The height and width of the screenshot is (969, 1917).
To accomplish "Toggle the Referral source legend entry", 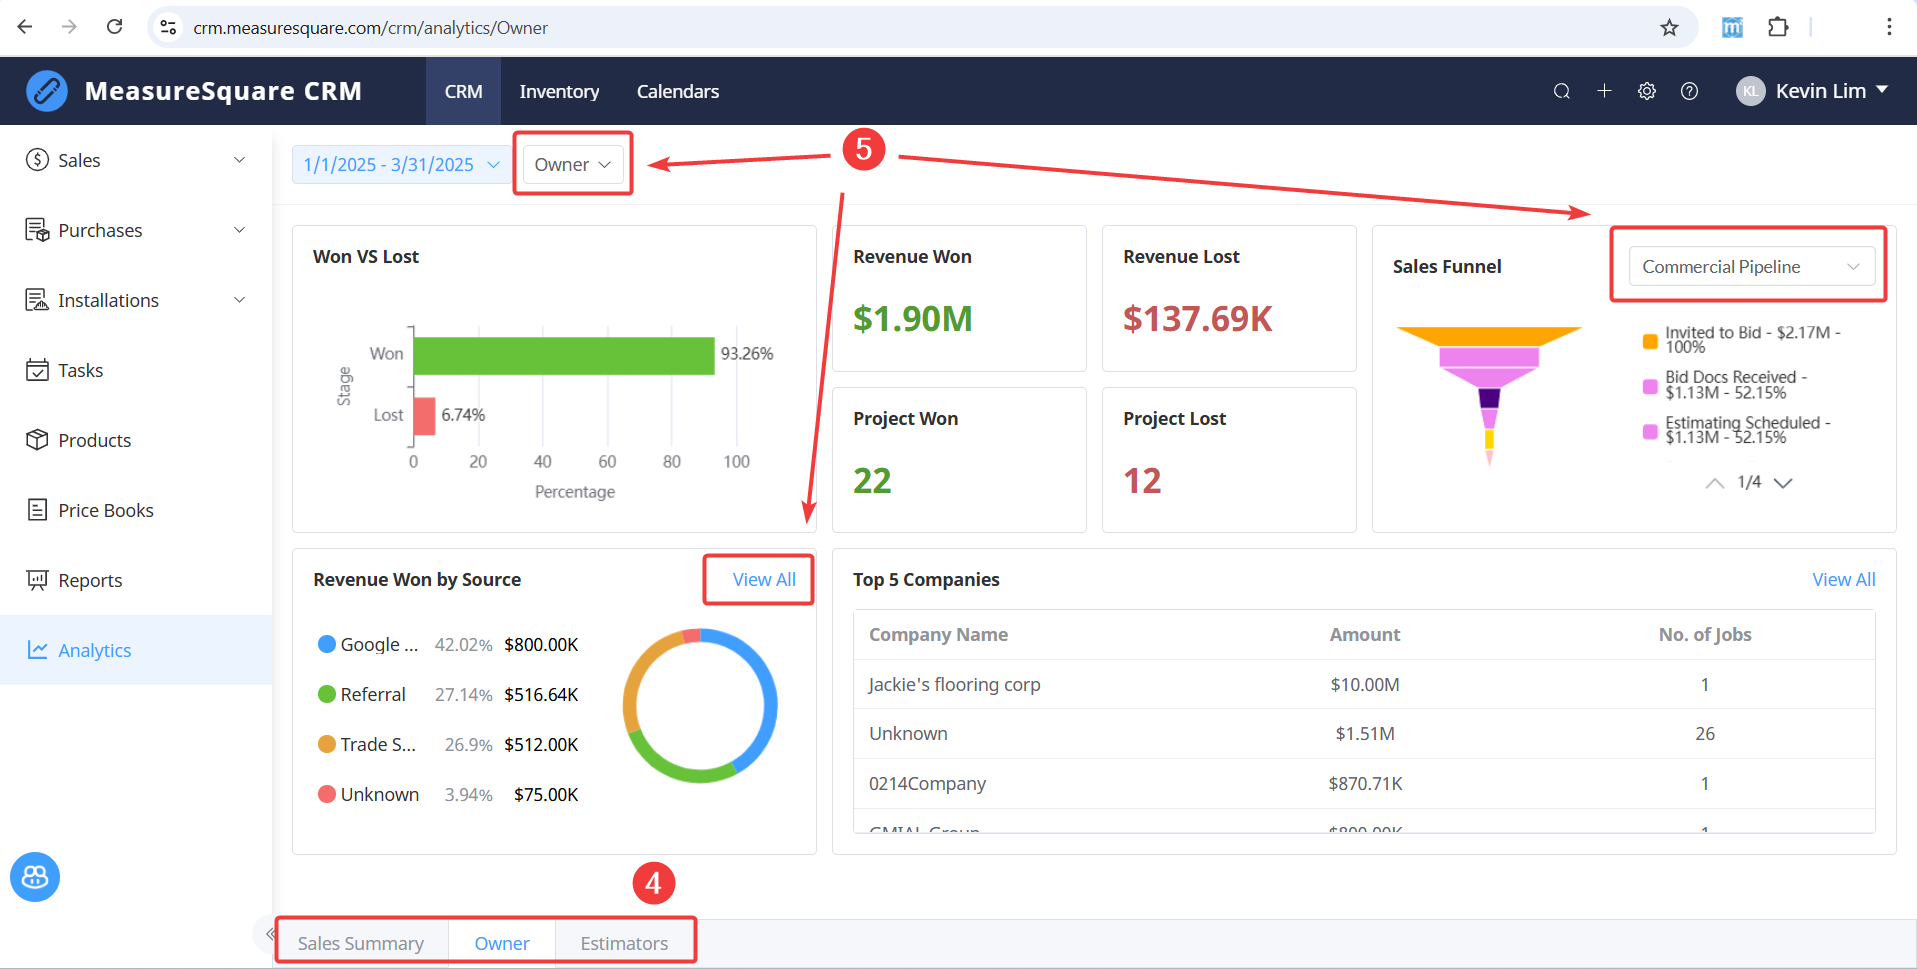I will point(362,695).
